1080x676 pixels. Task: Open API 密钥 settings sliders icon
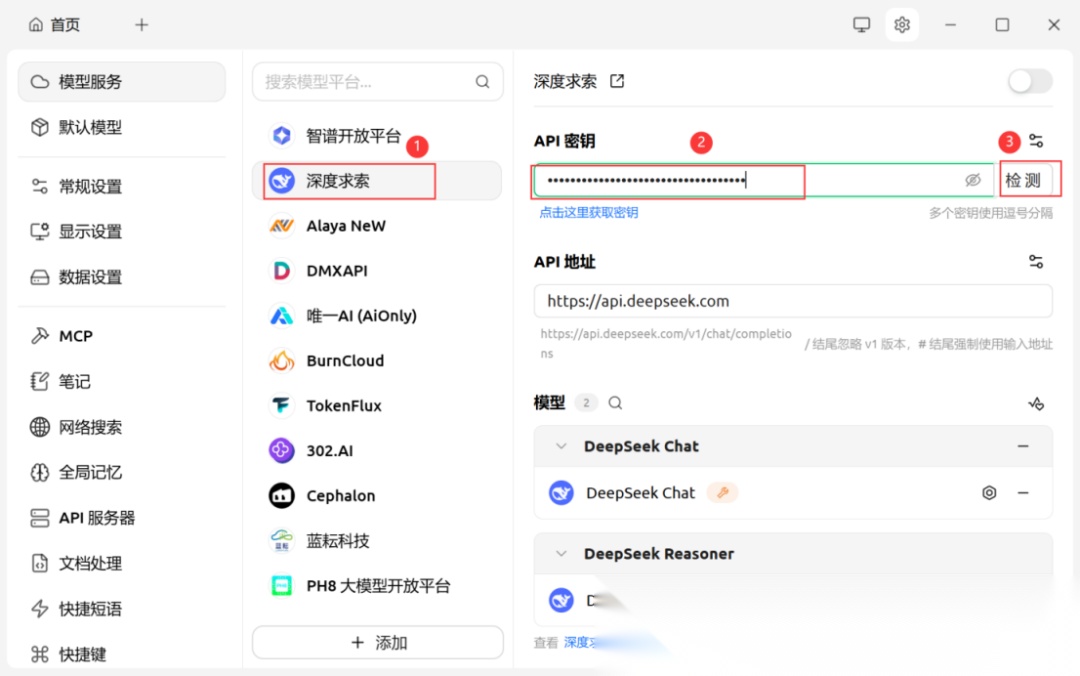click(x=1036, y=141)
